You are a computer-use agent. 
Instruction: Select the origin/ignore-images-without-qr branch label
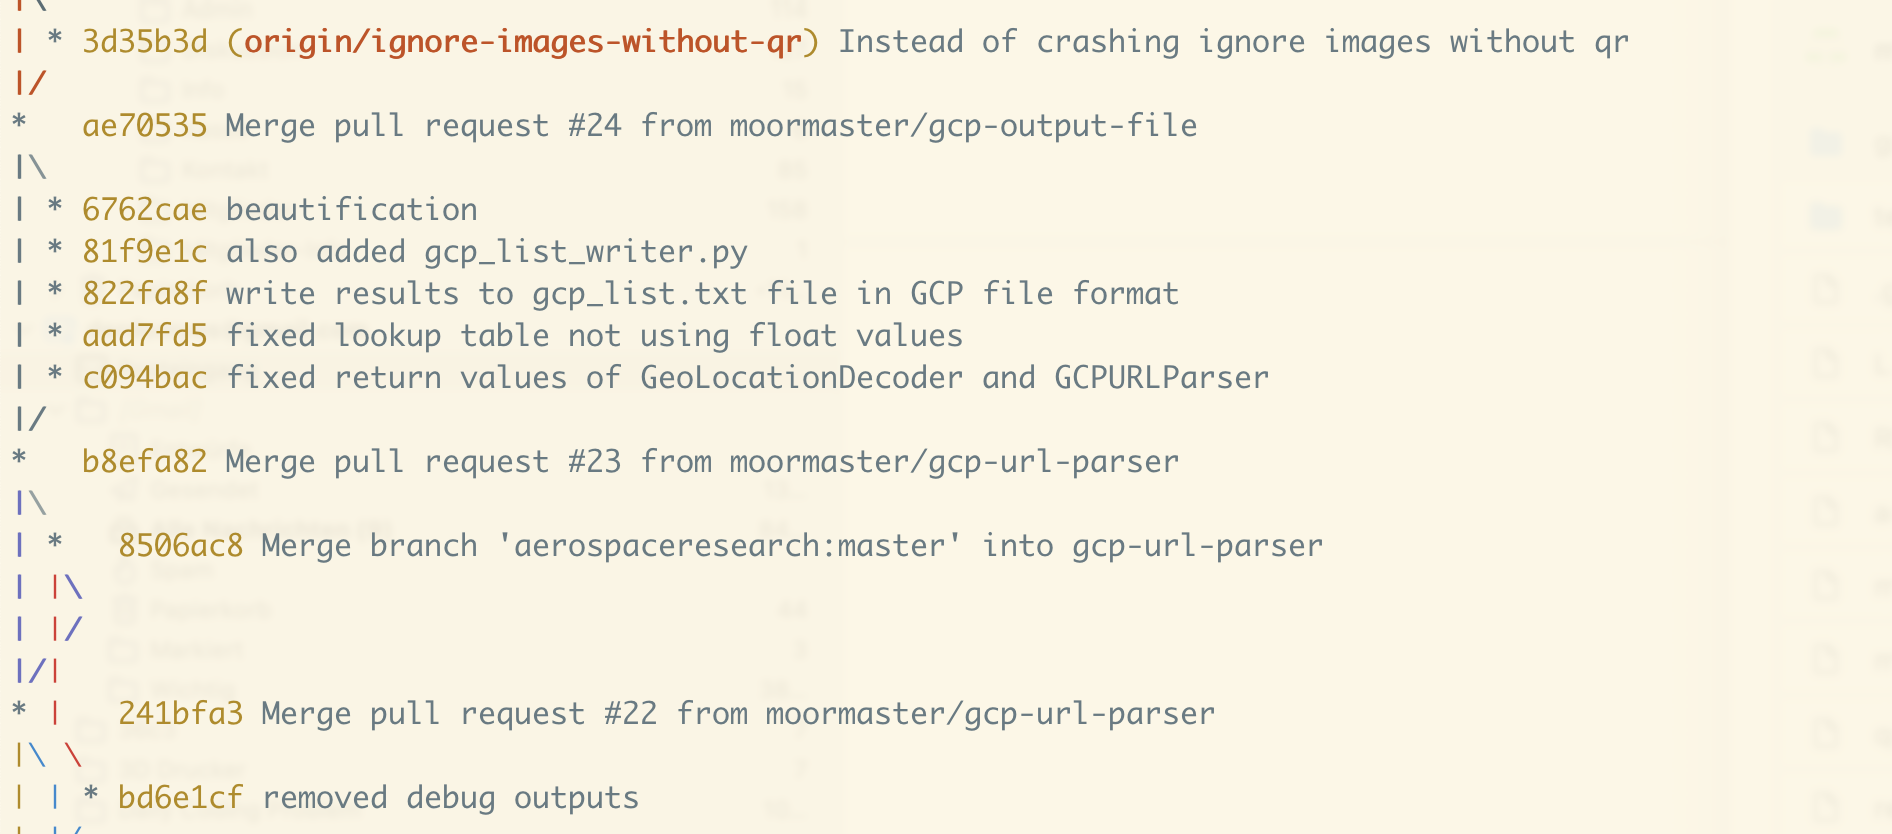click(523, 42)
